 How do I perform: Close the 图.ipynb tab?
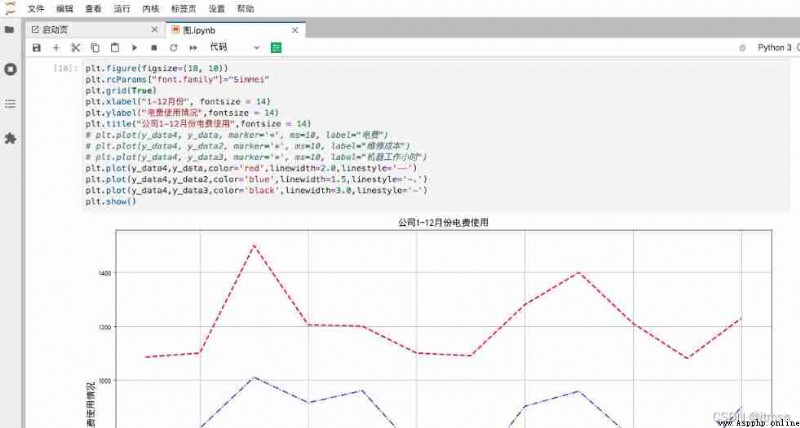click(x=295, y=30)
